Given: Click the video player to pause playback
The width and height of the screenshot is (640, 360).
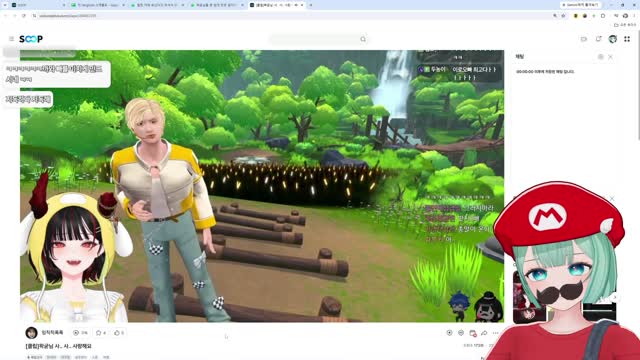Looking at the screenshot, I should [x=262, y=186].
